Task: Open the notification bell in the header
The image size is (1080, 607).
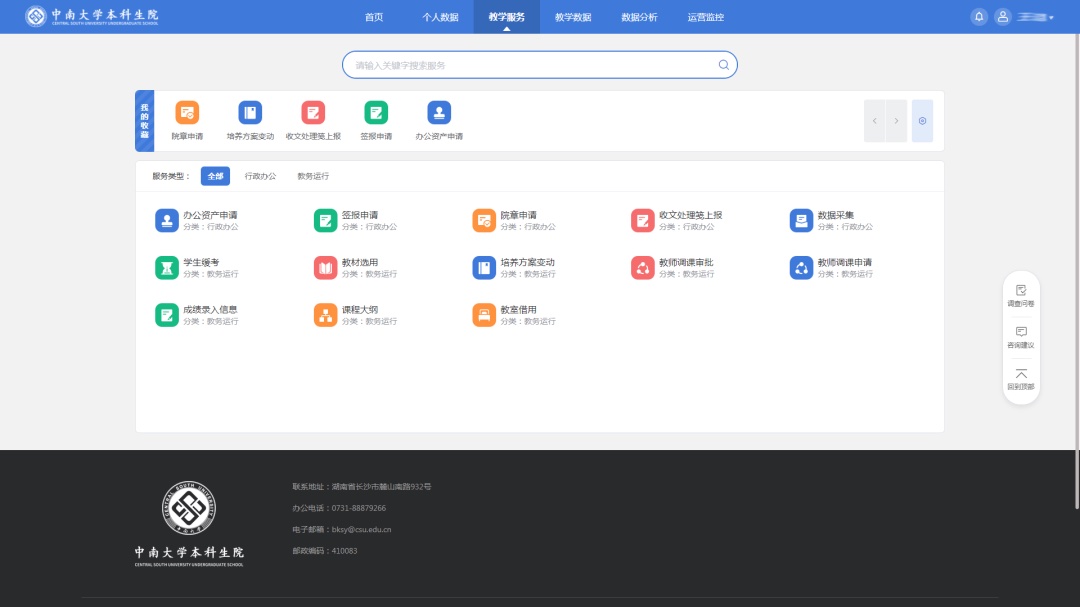Action: coord(979,17)
